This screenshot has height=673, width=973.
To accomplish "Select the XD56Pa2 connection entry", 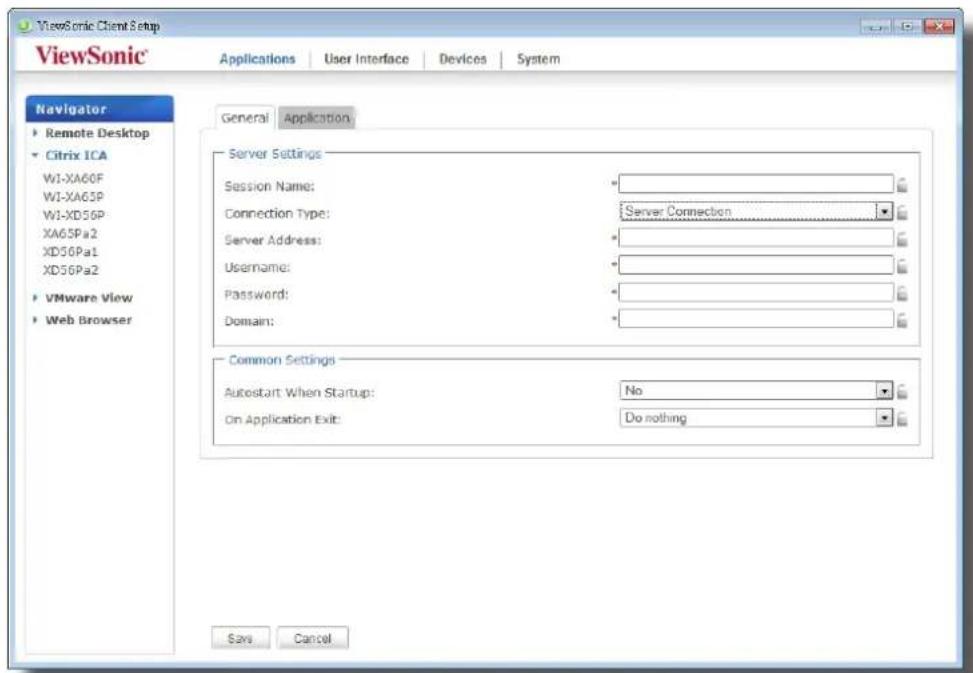I will [70, 270].
